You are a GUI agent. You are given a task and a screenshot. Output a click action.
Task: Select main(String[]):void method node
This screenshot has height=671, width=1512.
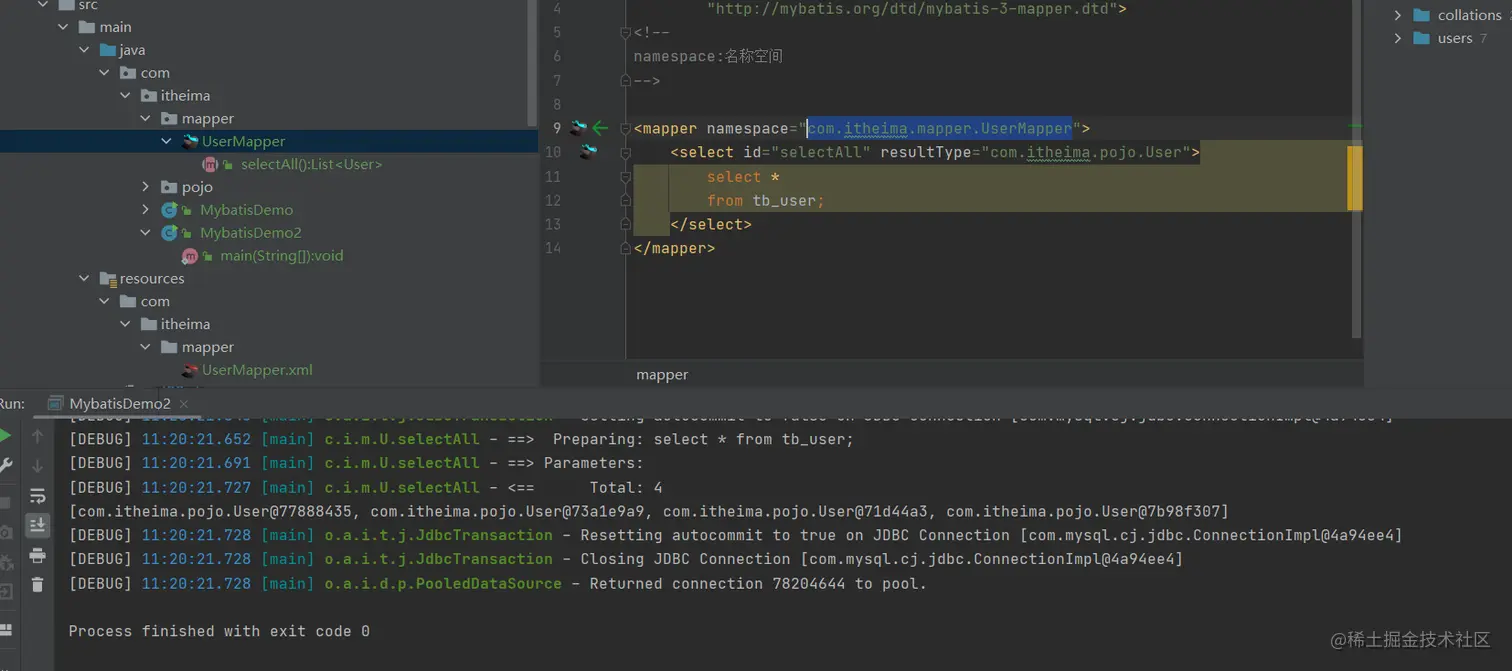pos(281,256)
